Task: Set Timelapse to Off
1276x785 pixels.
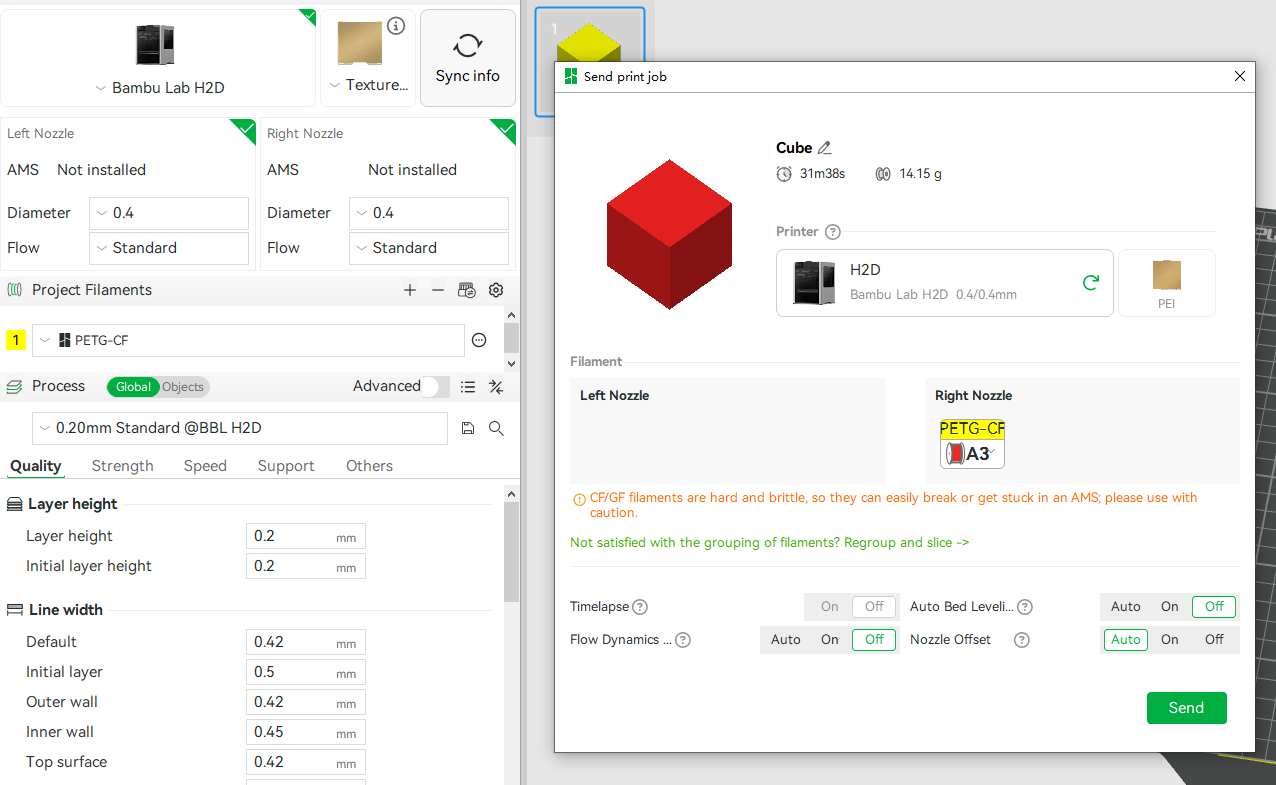Action: (874, 607)
